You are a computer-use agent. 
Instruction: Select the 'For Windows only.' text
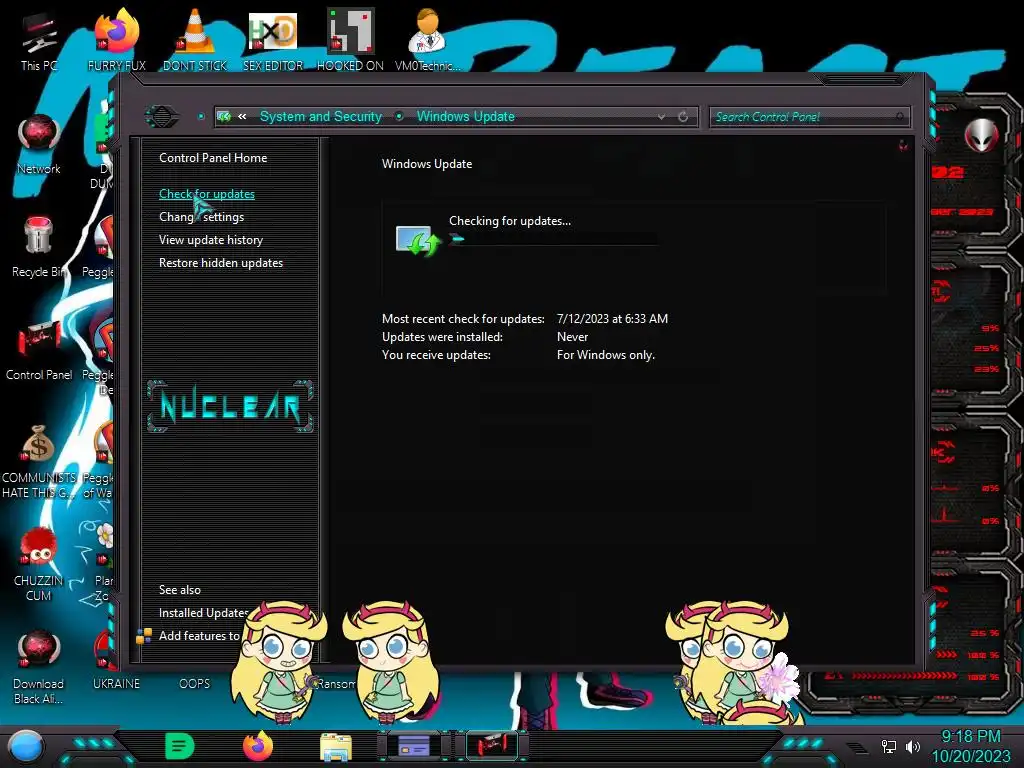coord(605,355)
